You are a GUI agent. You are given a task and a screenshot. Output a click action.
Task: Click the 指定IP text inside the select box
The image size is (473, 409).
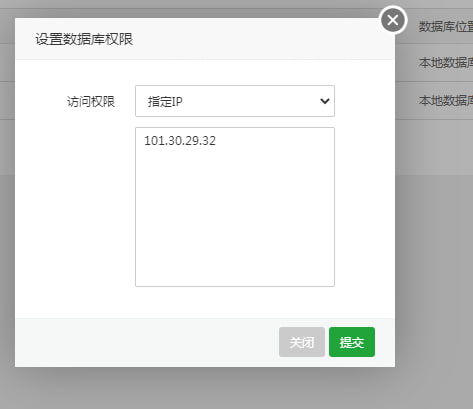pos(165,101)
